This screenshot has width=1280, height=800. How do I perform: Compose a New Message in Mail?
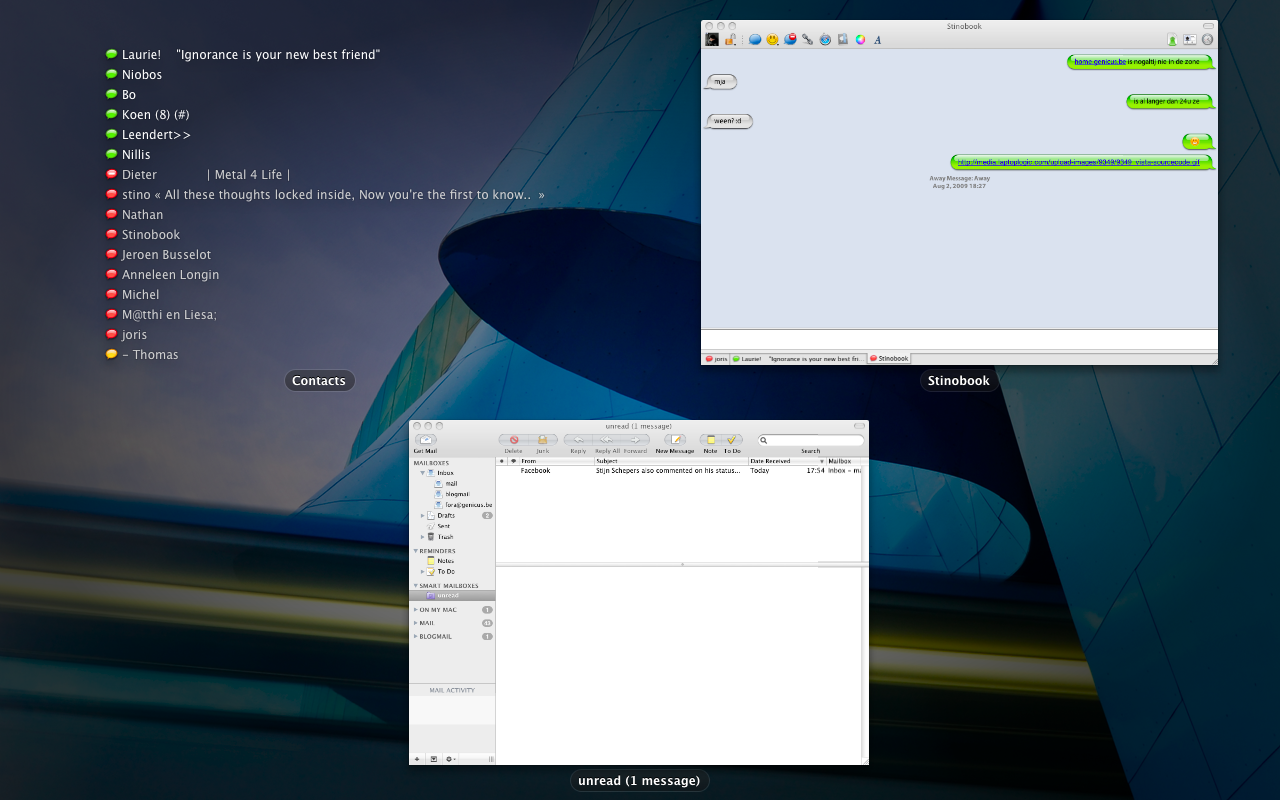click(x=675, y=439)
